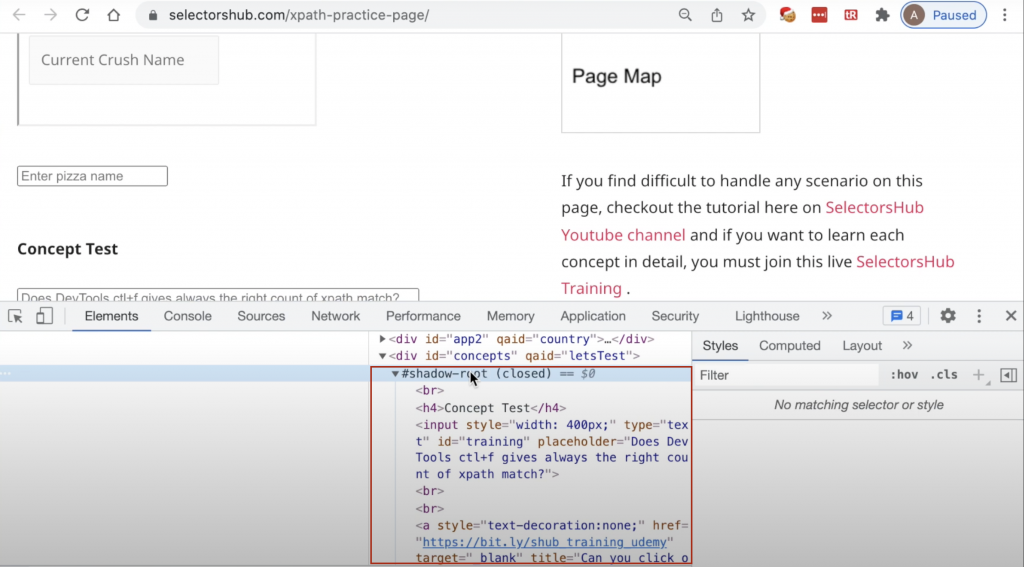Reload the page

(x=82, y=15)
